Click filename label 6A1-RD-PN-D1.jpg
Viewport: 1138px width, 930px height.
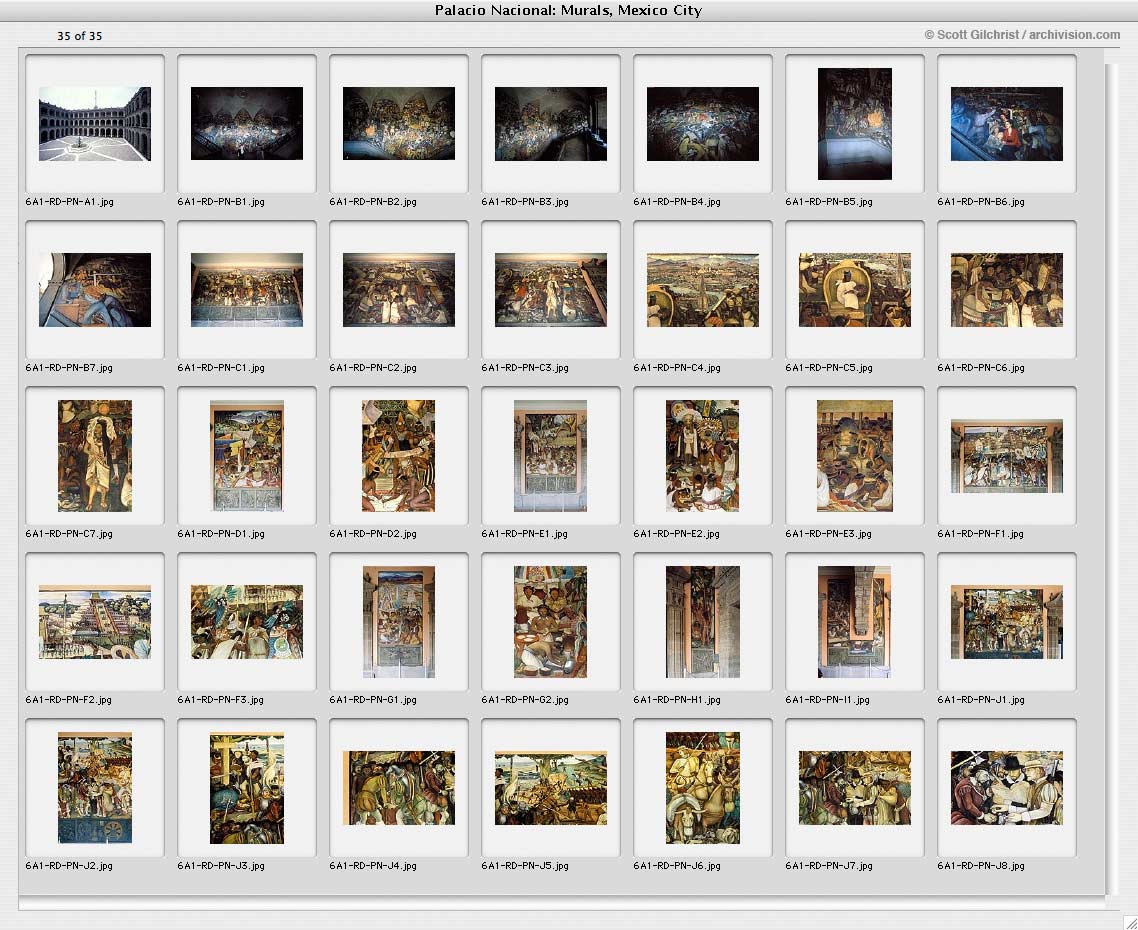click(x=221, y=534)
